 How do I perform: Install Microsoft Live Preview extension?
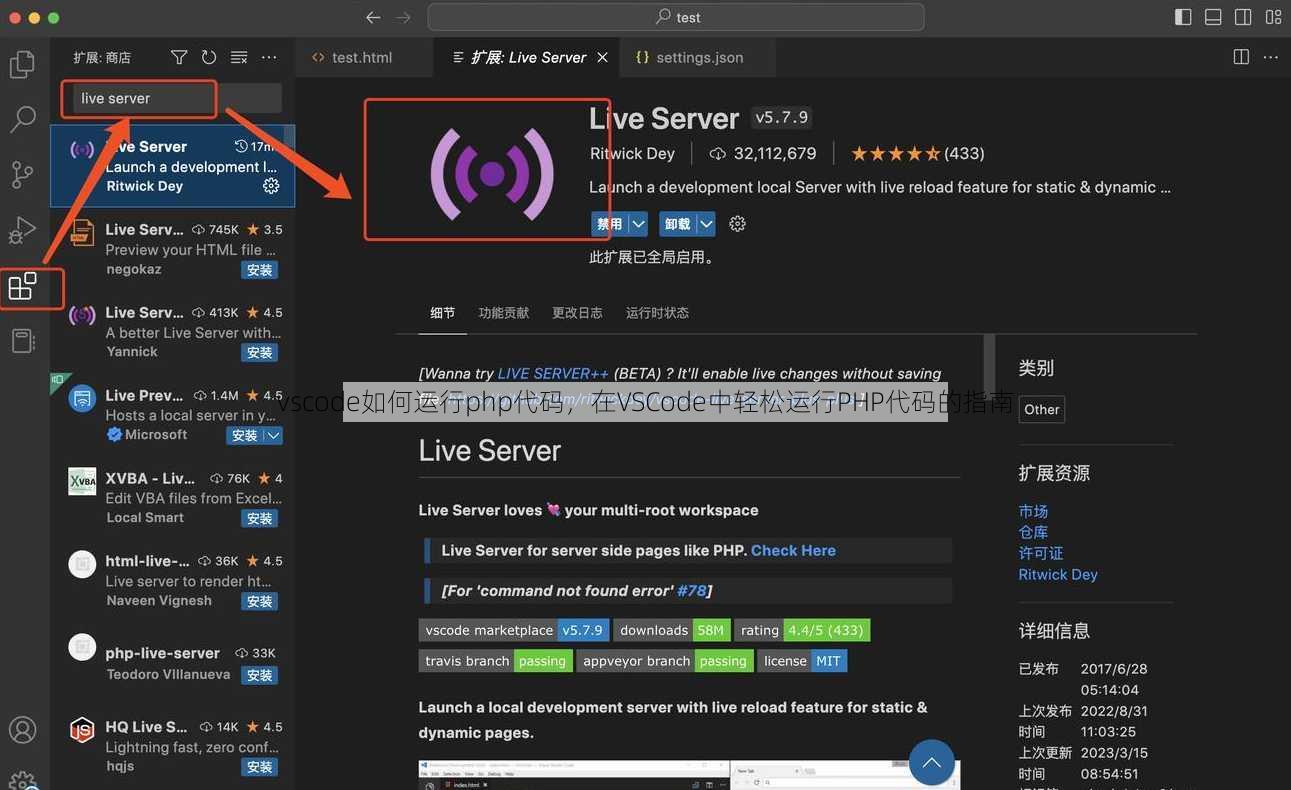pos(244,435)
